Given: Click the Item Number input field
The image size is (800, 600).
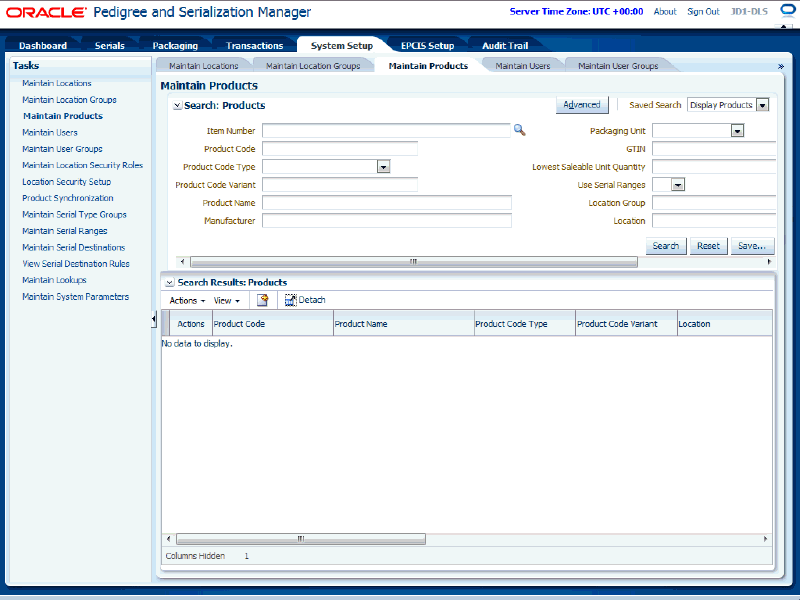Looking at the screenshot, I should coord(386,131).
